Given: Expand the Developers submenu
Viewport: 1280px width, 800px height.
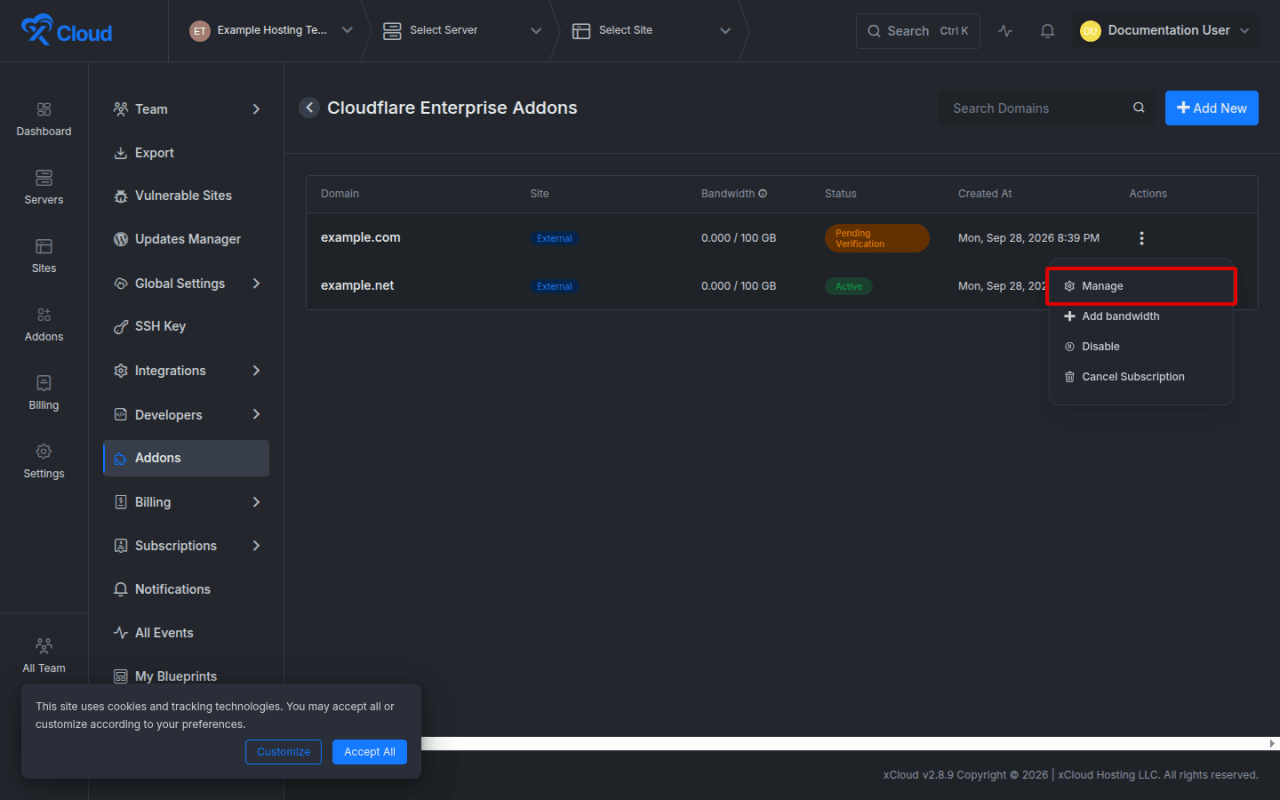Looking at the screenshot, I should [256, 414].
